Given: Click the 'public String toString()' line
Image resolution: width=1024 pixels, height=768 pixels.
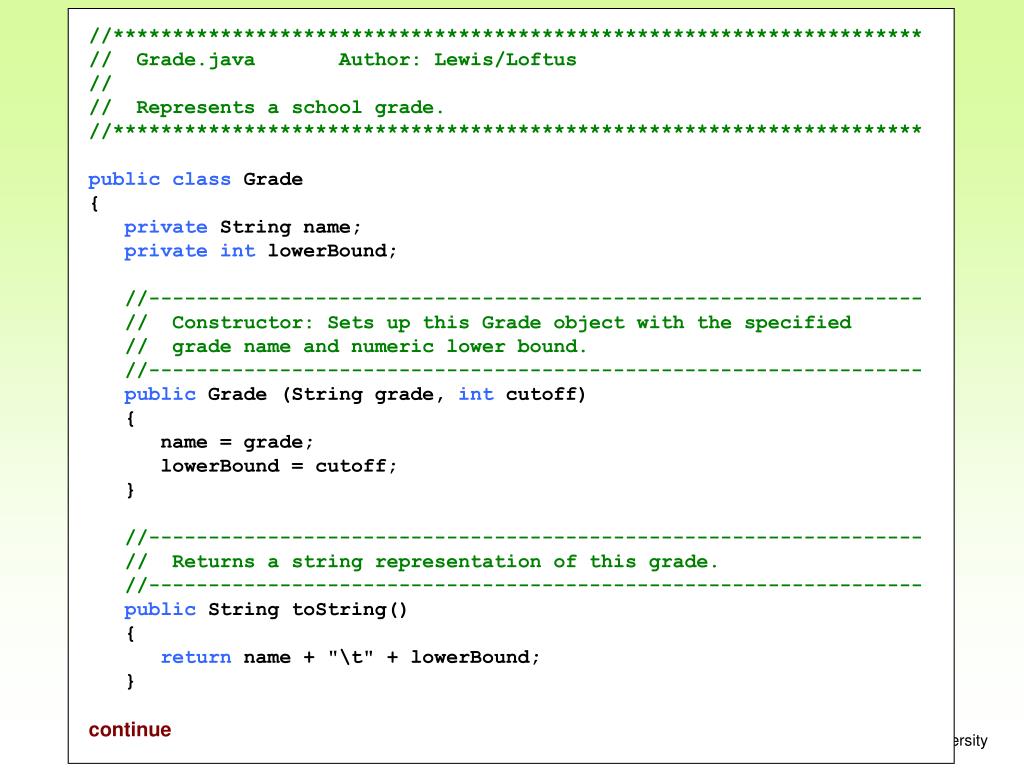Looking at the screenshot, I should point(266,609).
